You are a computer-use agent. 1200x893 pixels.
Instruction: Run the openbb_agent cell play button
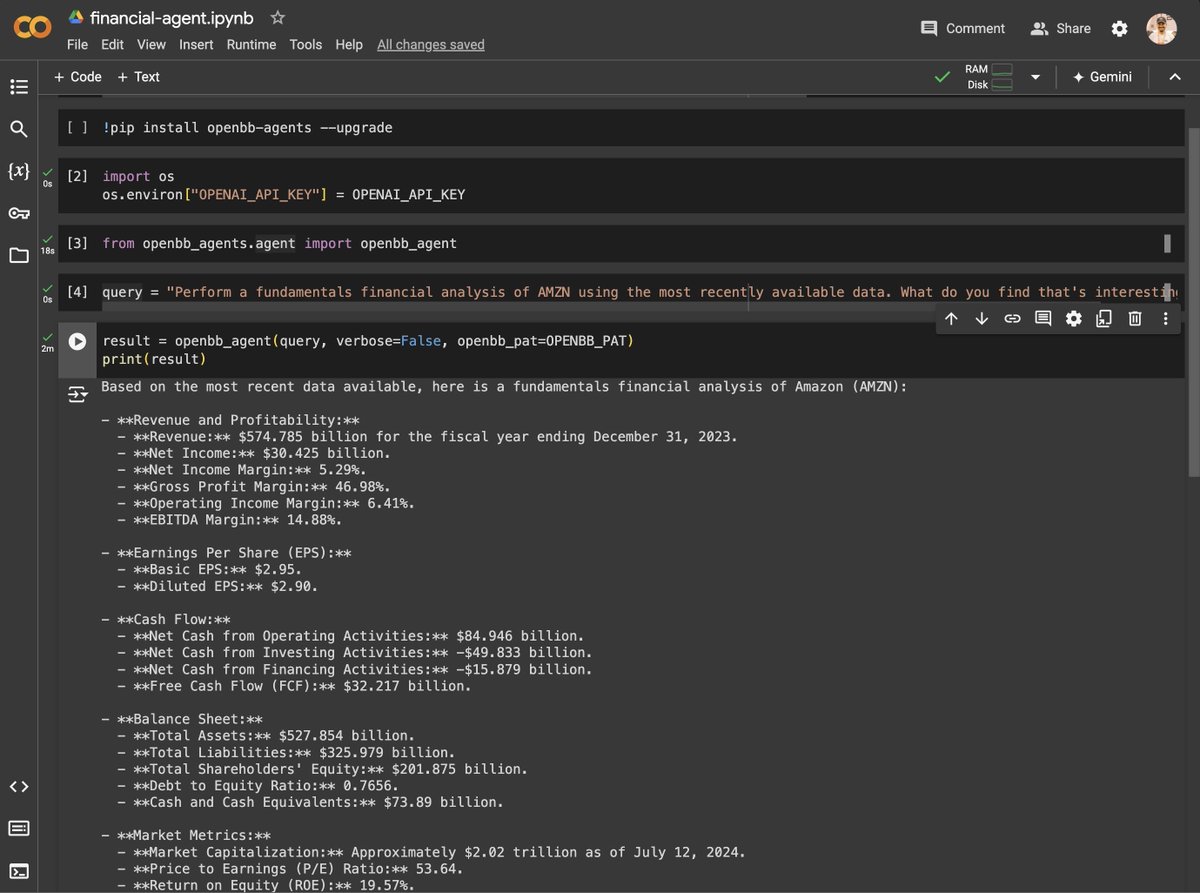[x=77, y=341]
